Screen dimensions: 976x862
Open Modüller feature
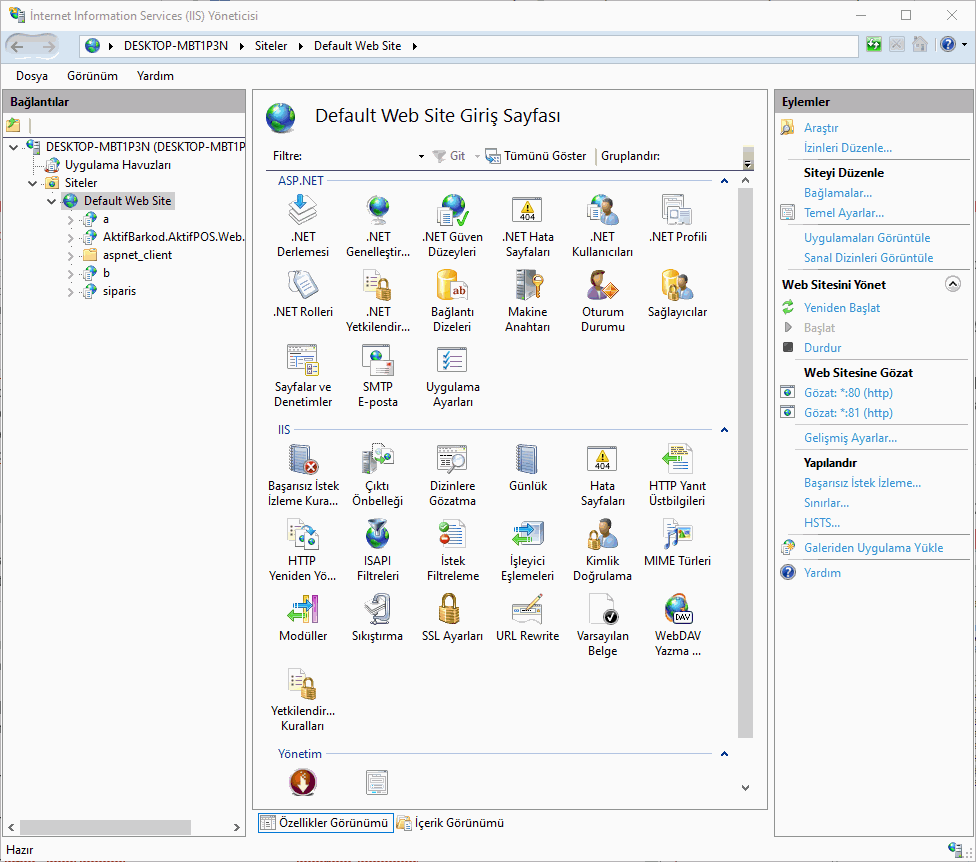(x=303, y=617)
